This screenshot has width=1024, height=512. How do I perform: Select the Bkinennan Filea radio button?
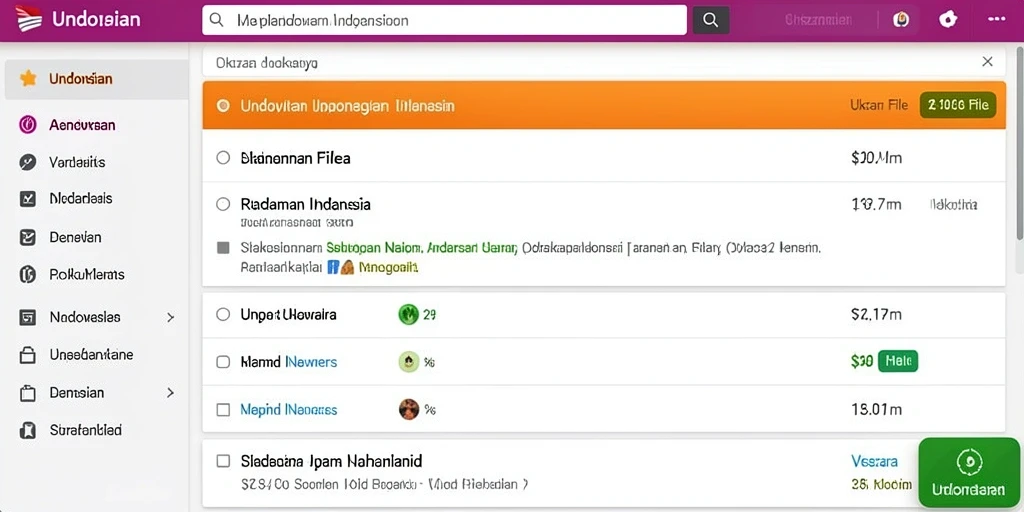tap(223, 158)
